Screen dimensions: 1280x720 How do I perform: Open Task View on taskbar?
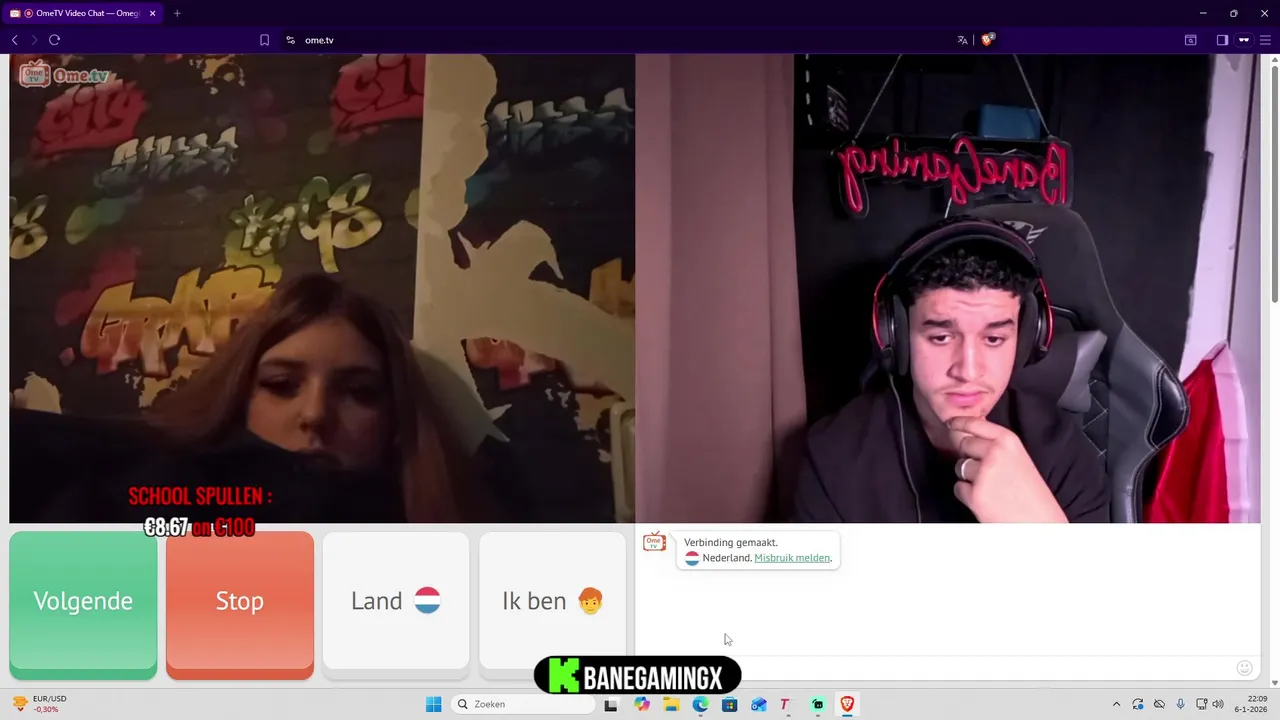(x=610, y=704)
